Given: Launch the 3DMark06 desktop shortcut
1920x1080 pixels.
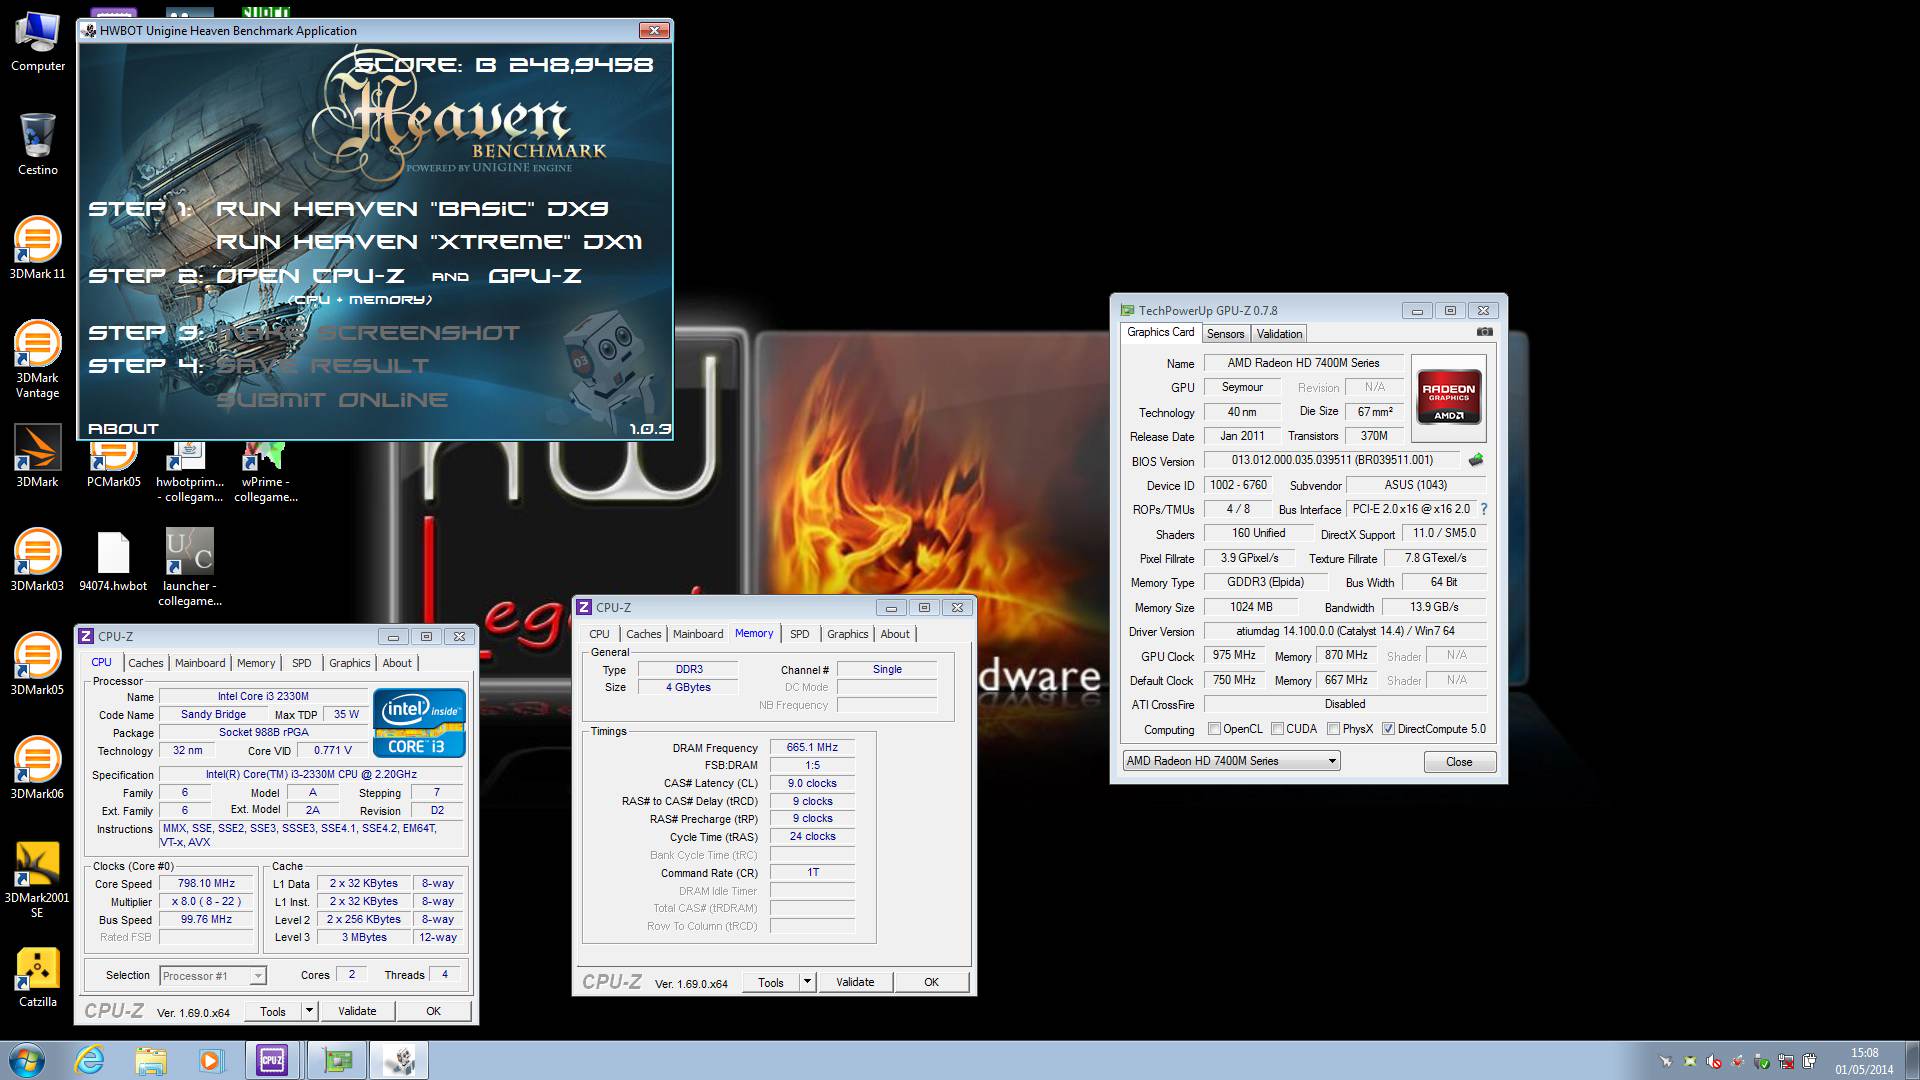Looking at the screenshot, I should (37, 768).
